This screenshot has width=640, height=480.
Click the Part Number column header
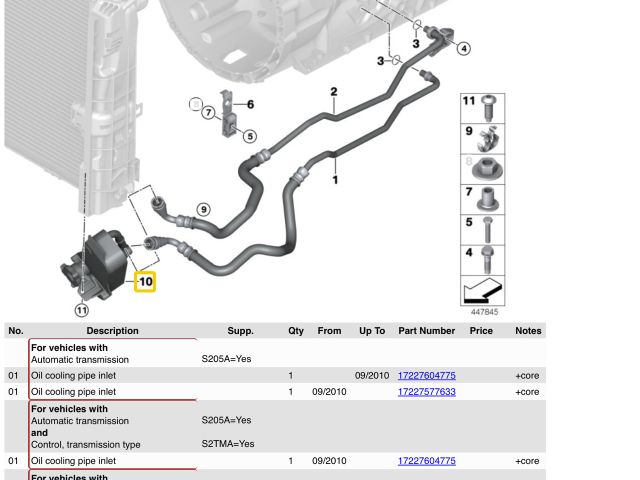pos(426,331)
